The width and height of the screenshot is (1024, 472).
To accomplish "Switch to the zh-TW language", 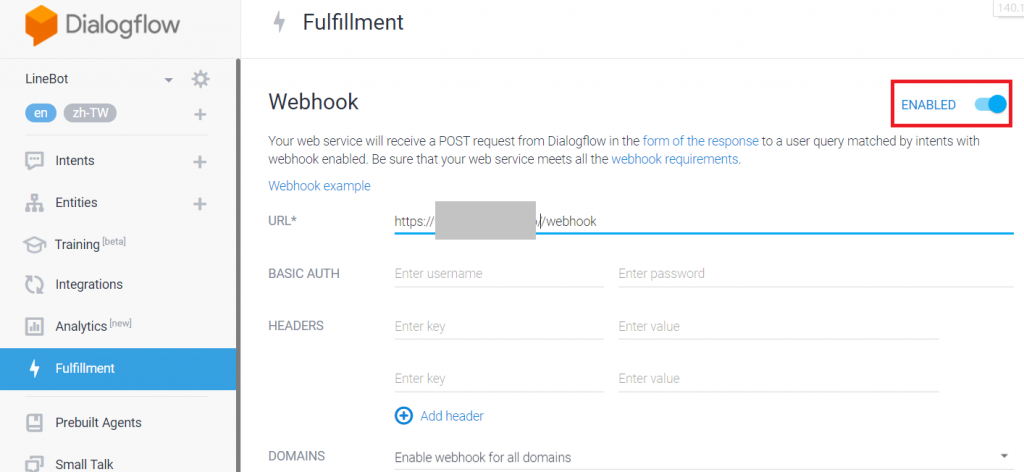I will (x=90, y=113).
